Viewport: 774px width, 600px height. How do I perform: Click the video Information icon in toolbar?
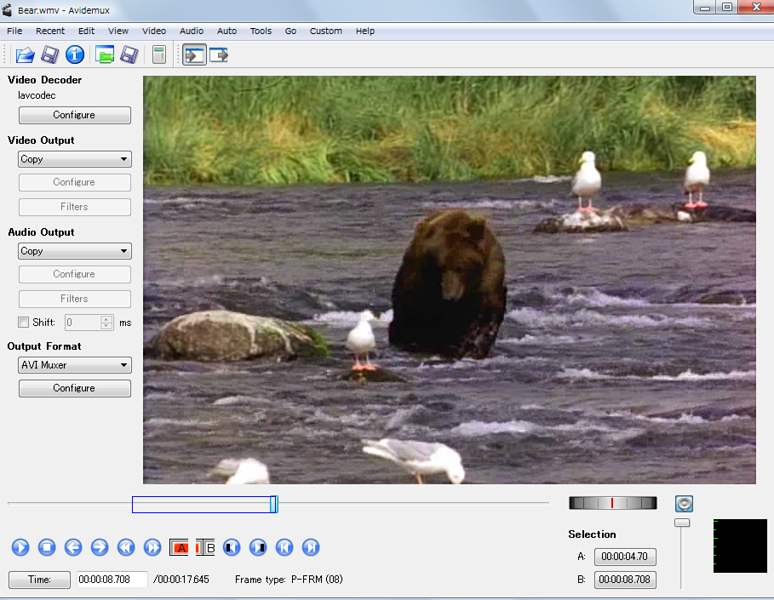click(75, 55)
